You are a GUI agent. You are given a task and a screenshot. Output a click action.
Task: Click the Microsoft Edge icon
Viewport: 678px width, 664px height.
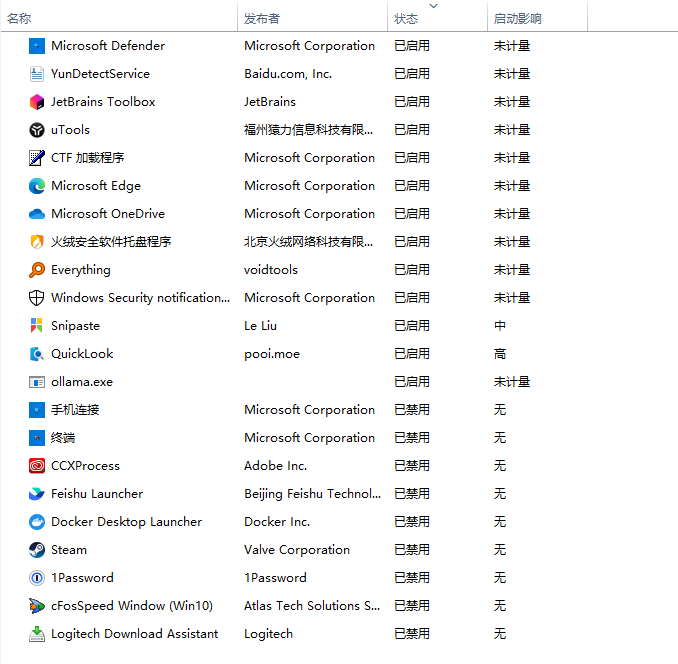point(37,186)
